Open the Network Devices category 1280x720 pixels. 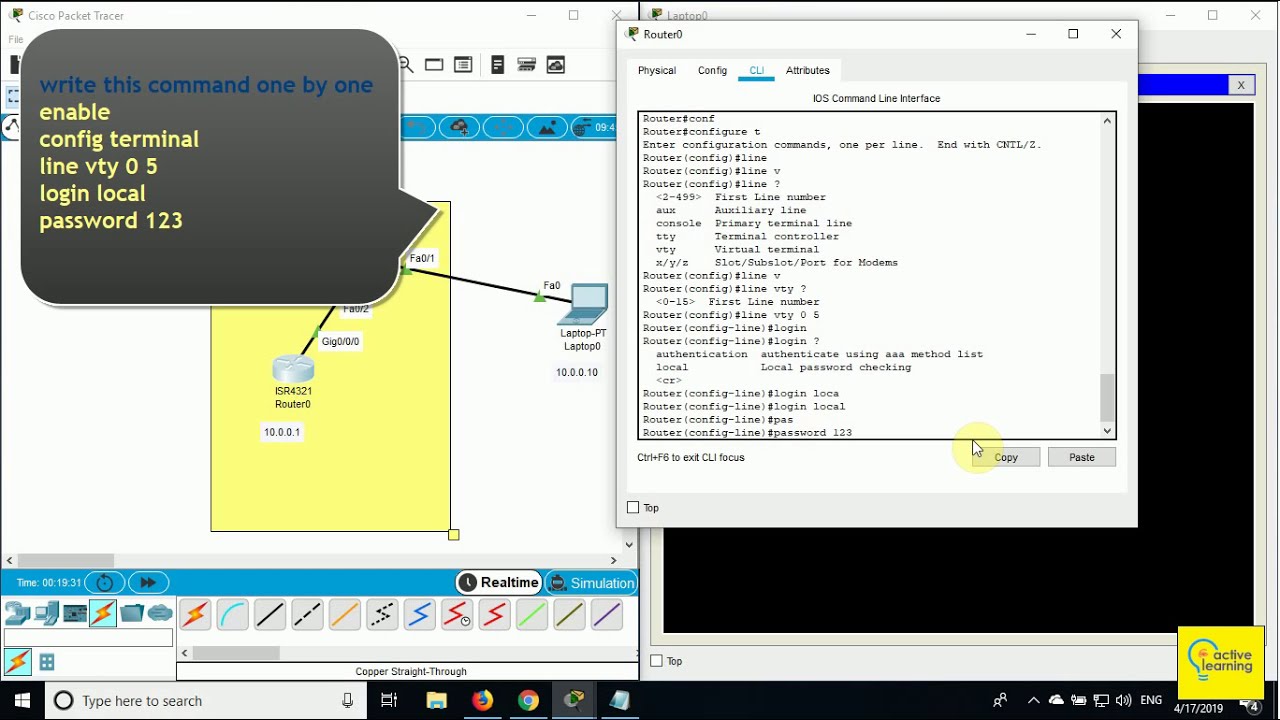[17, 613]
